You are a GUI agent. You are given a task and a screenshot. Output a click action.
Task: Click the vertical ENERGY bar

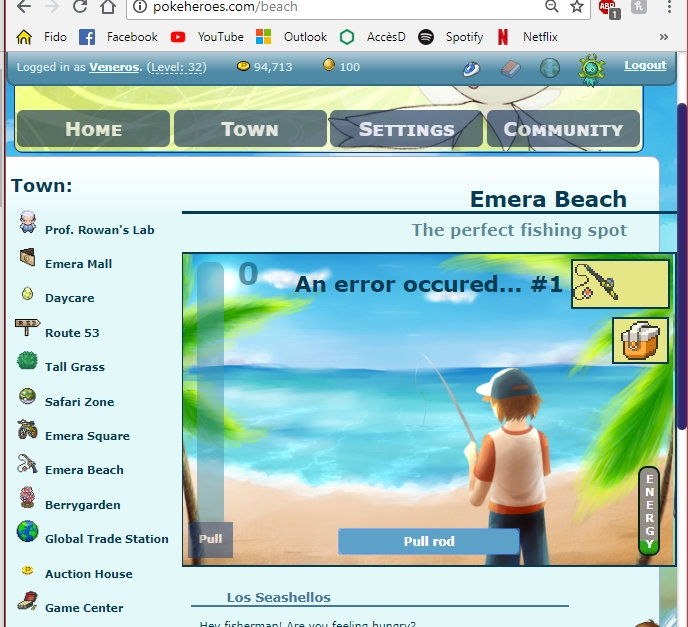649,511
